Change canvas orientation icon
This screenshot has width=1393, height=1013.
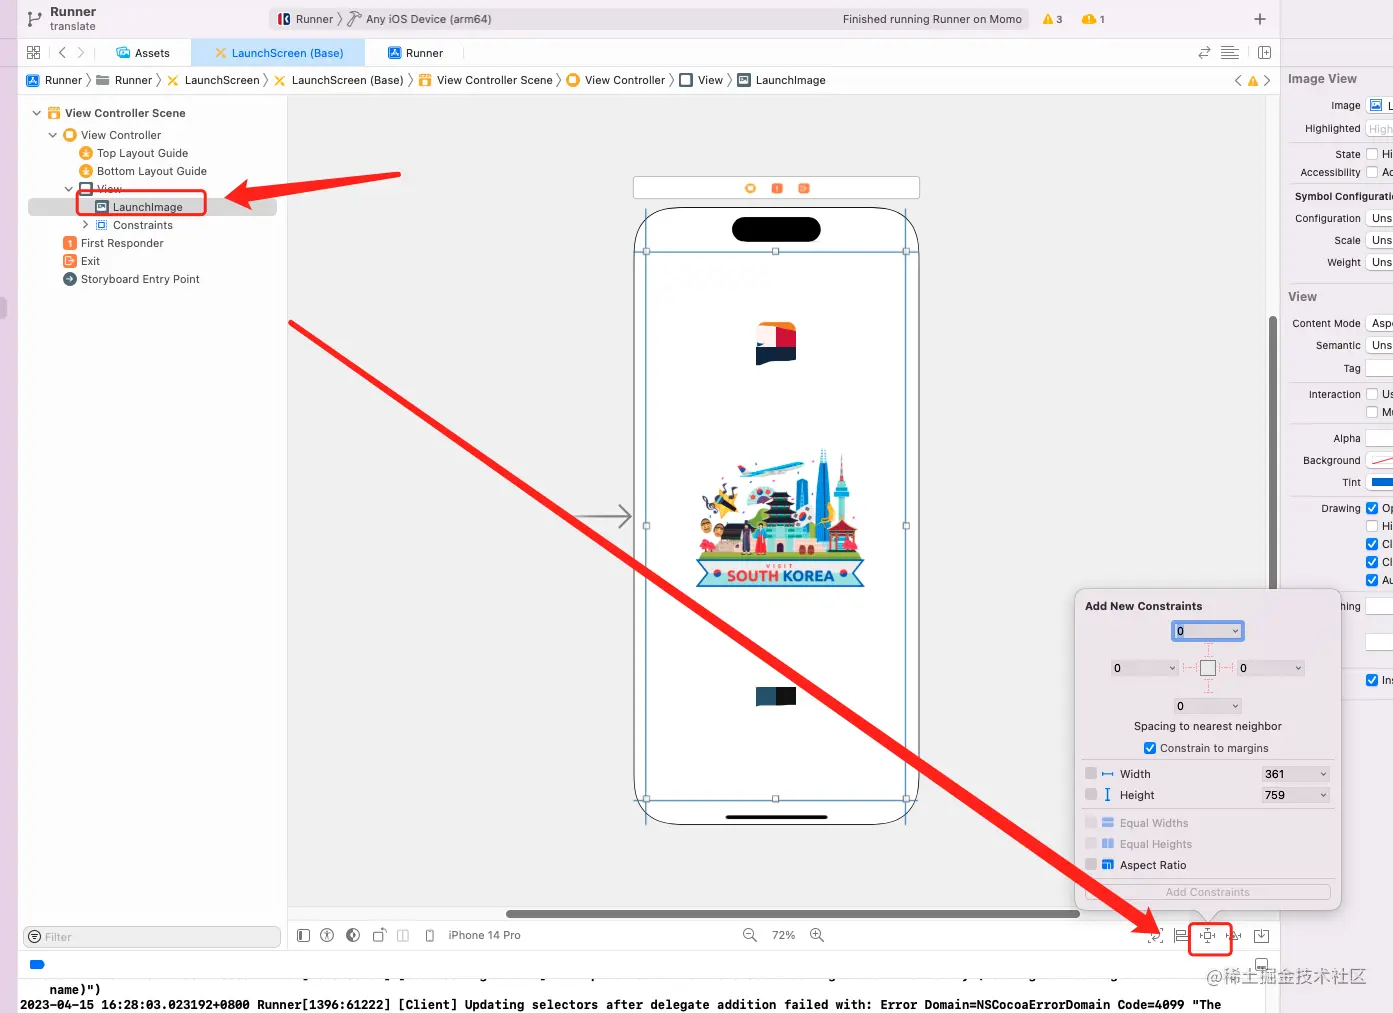[x=379, y=935]
